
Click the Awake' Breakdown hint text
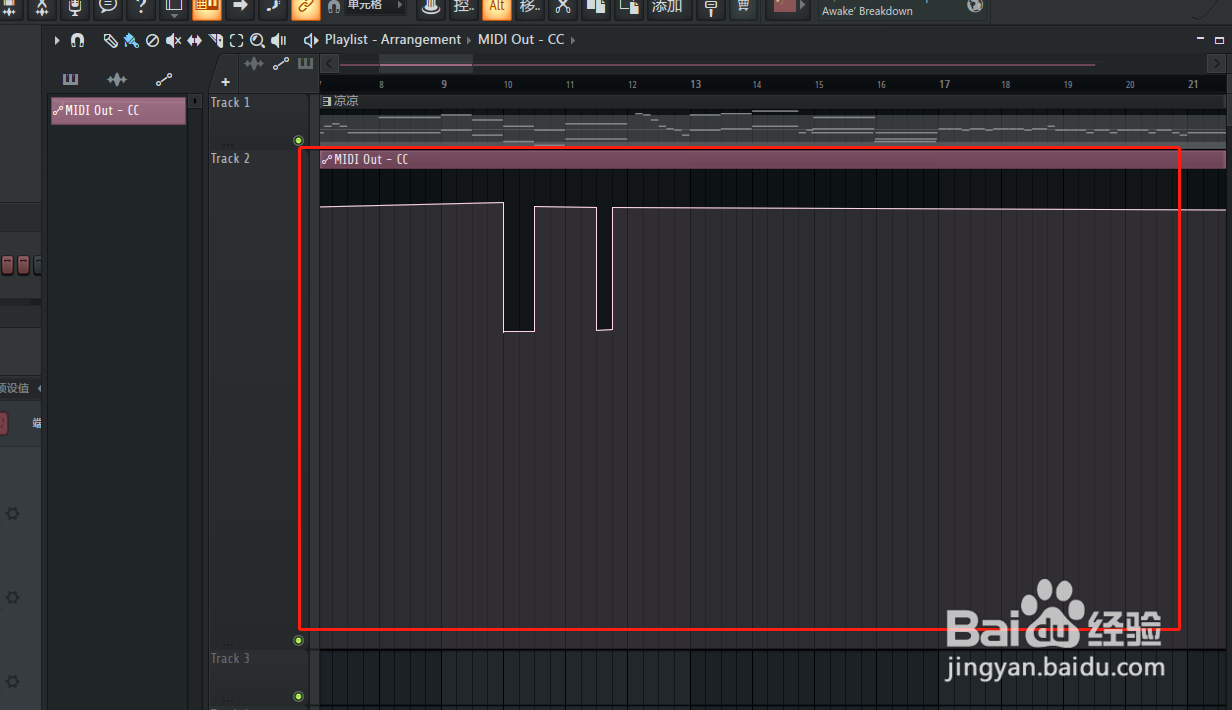pyautogui.click(x=867, y=11)
